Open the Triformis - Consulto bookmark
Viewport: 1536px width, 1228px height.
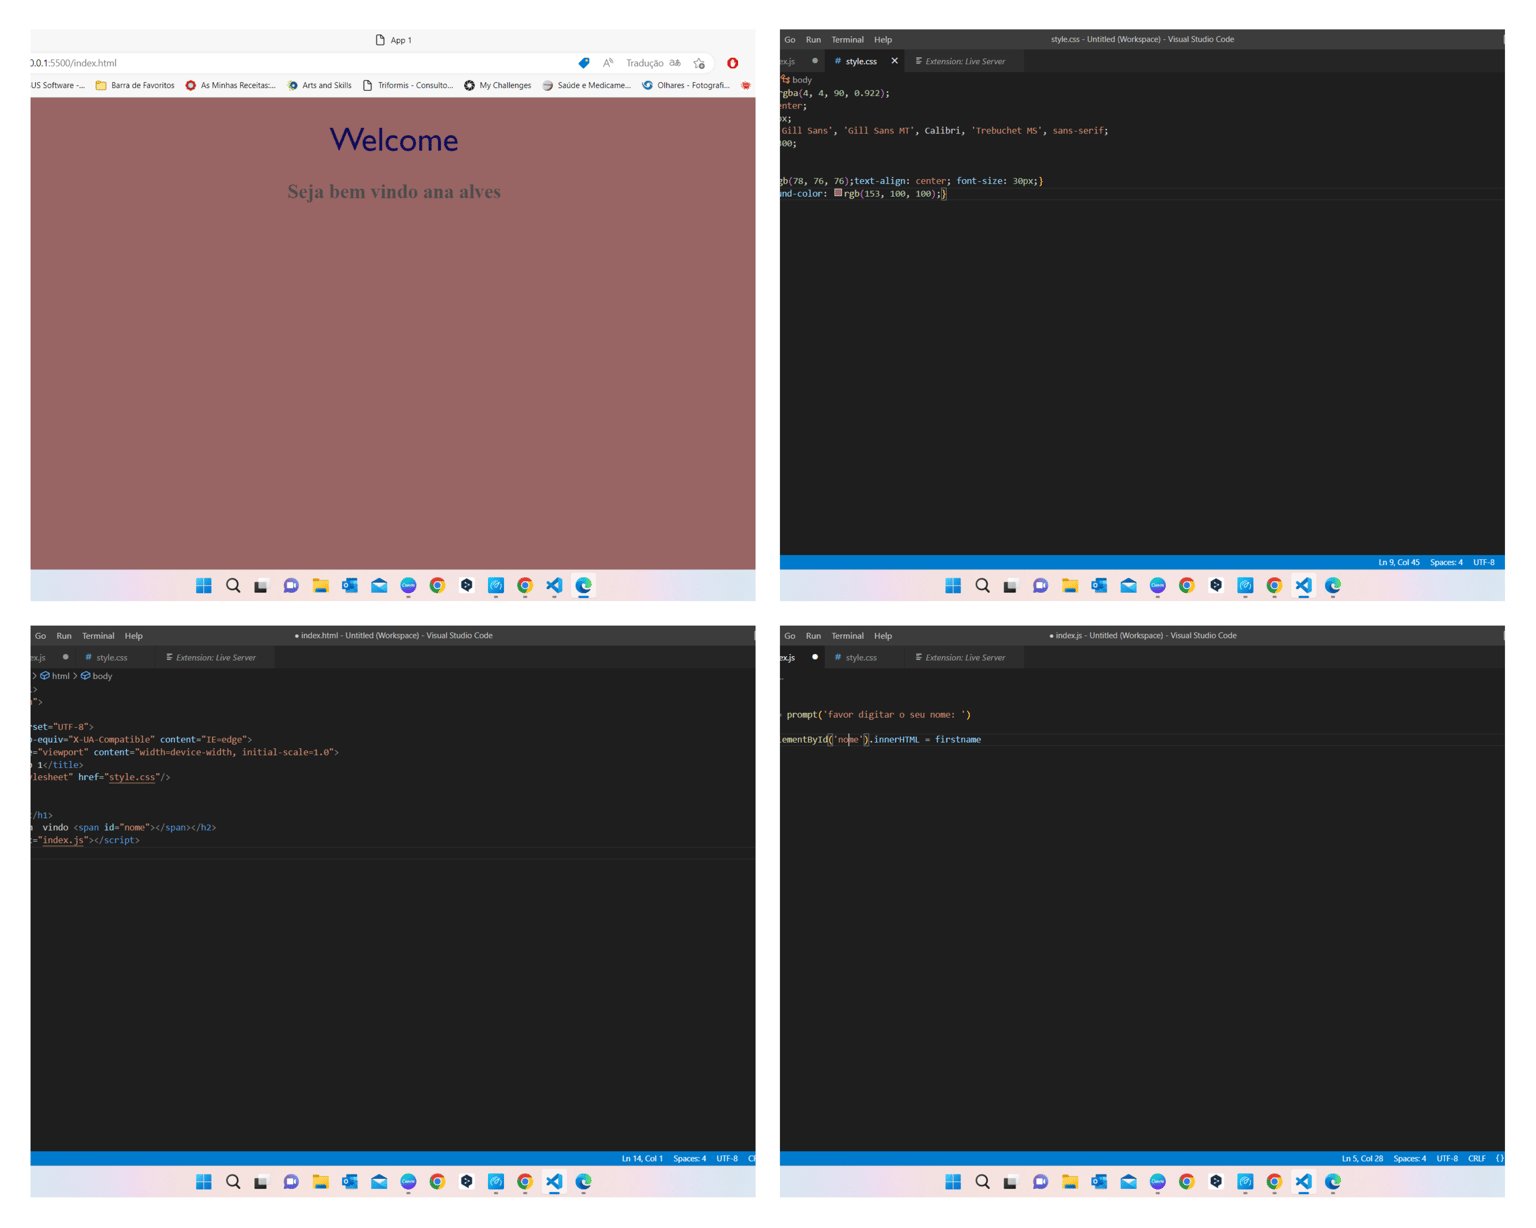click(408, 85)
